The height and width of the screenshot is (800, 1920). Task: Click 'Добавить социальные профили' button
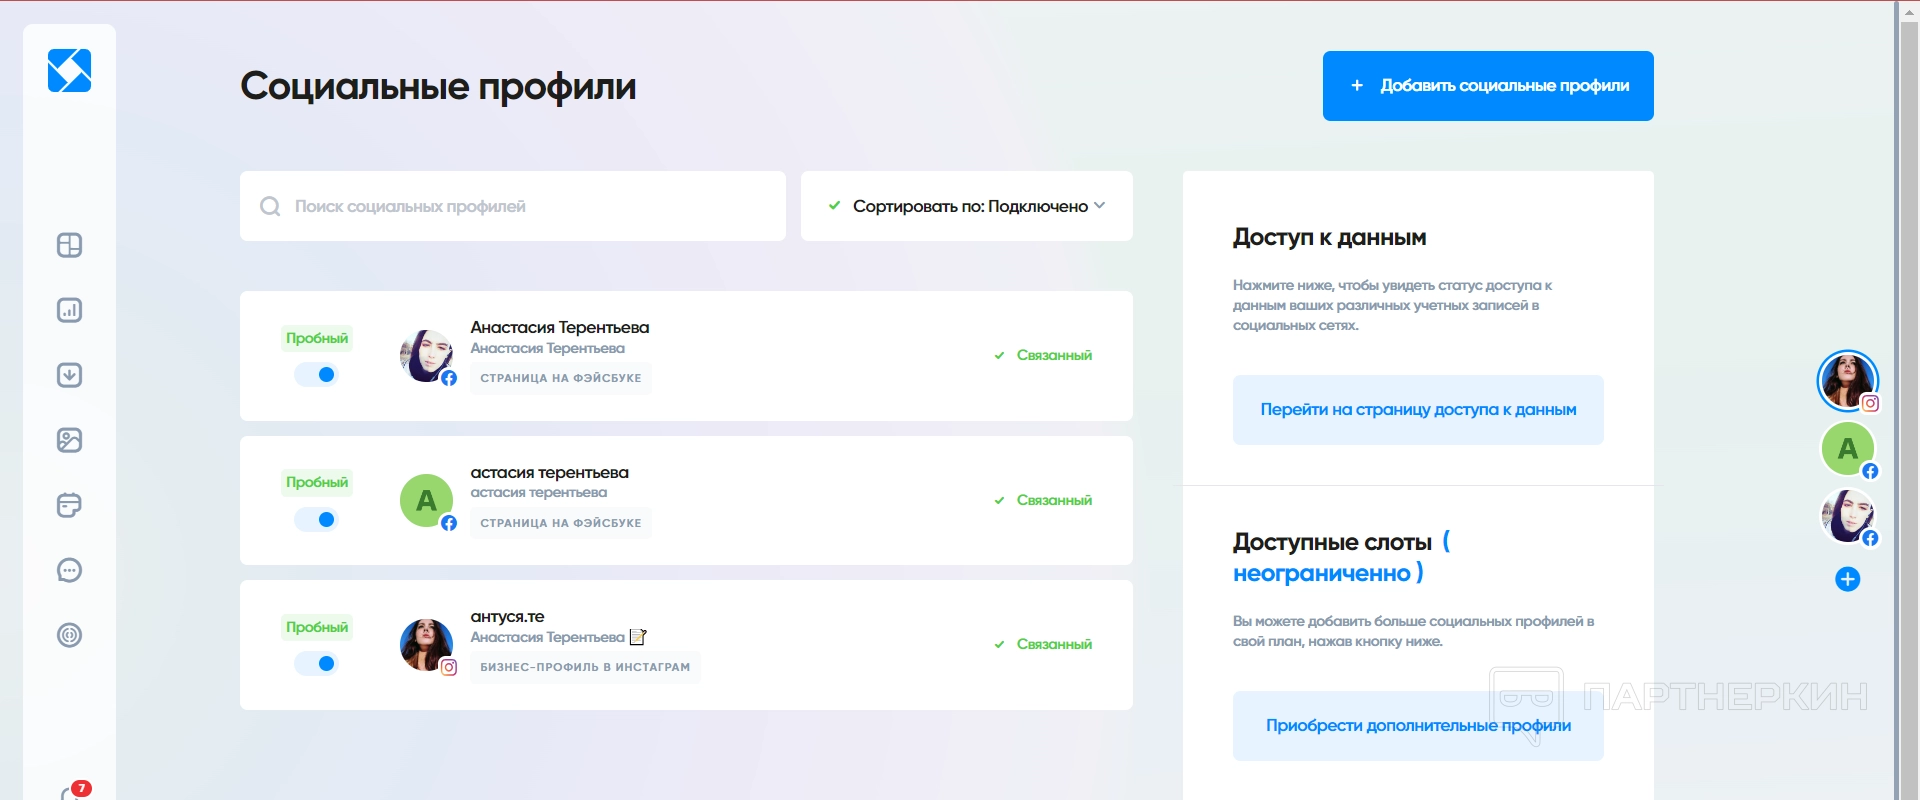[1488, 86]
